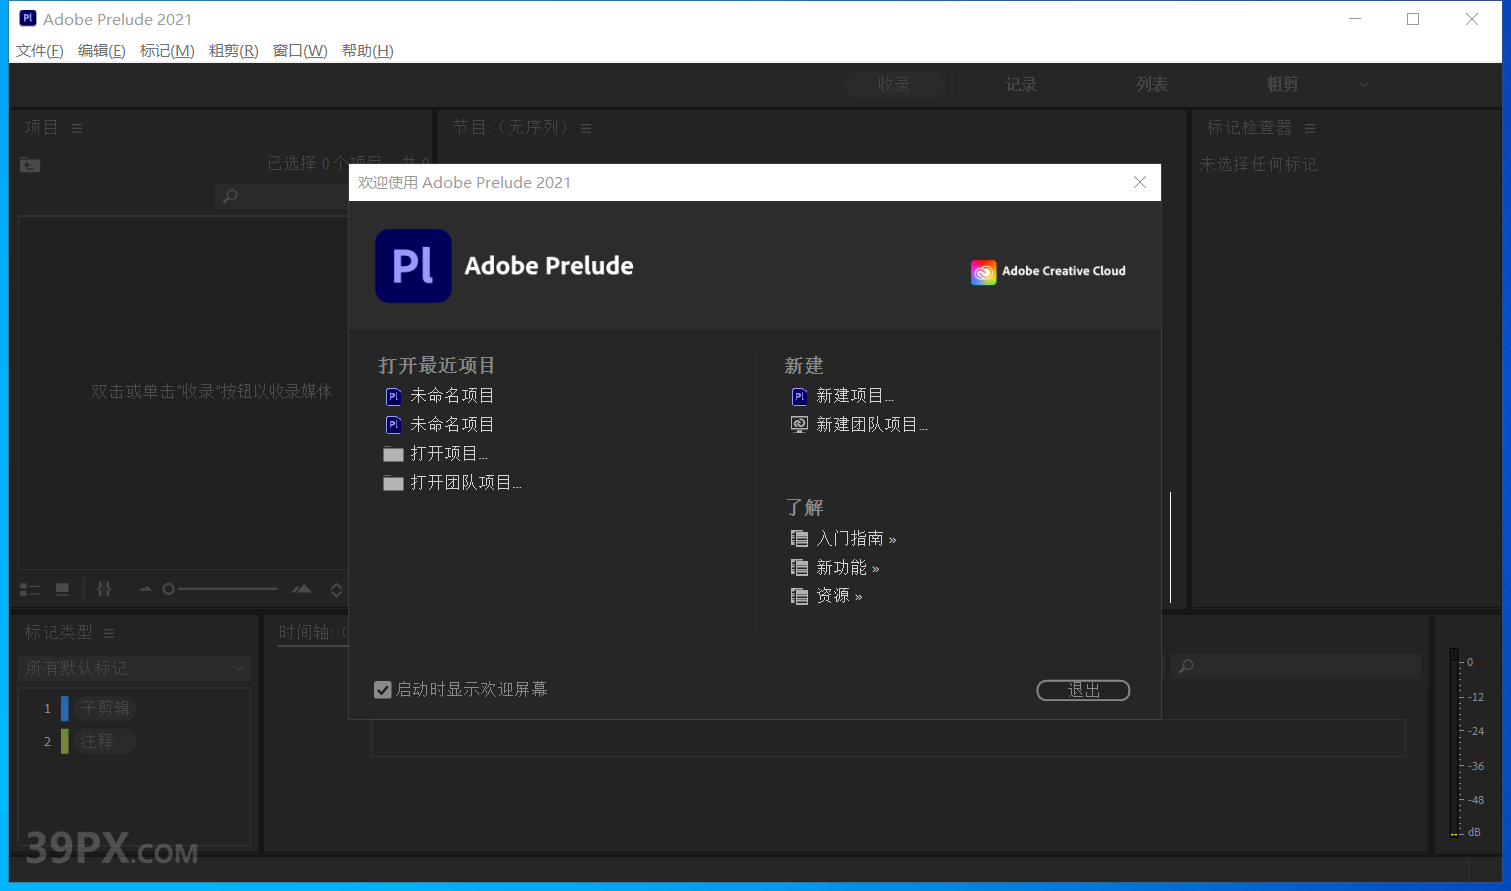Minimize the Adobe Prelude 2021 window

tap(1354, 19)
